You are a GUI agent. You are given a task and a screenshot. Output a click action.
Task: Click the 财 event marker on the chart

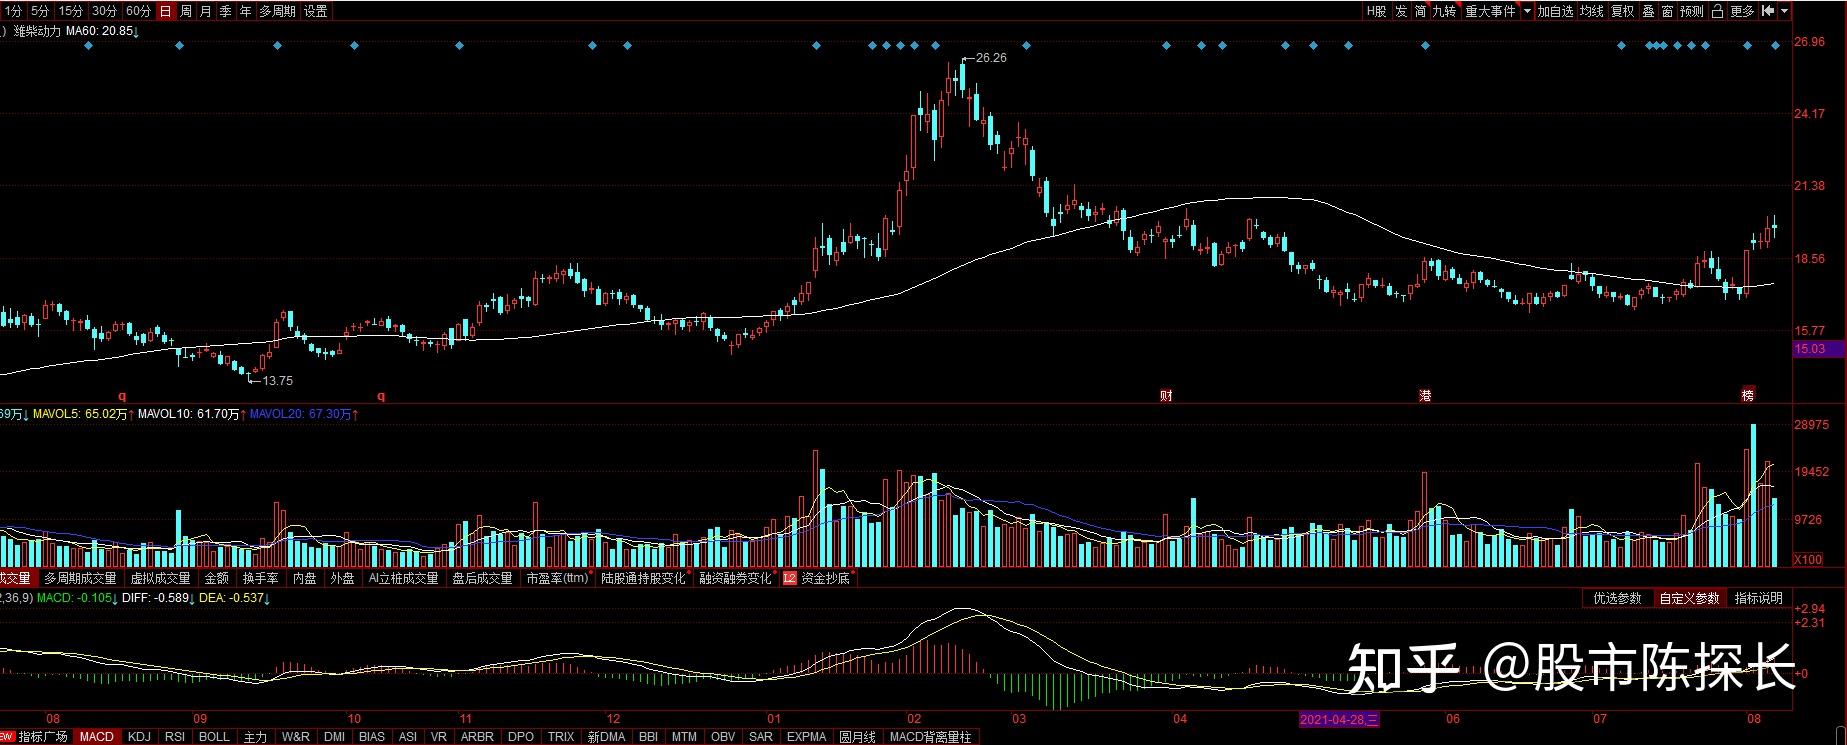[x=1166, y=395]
